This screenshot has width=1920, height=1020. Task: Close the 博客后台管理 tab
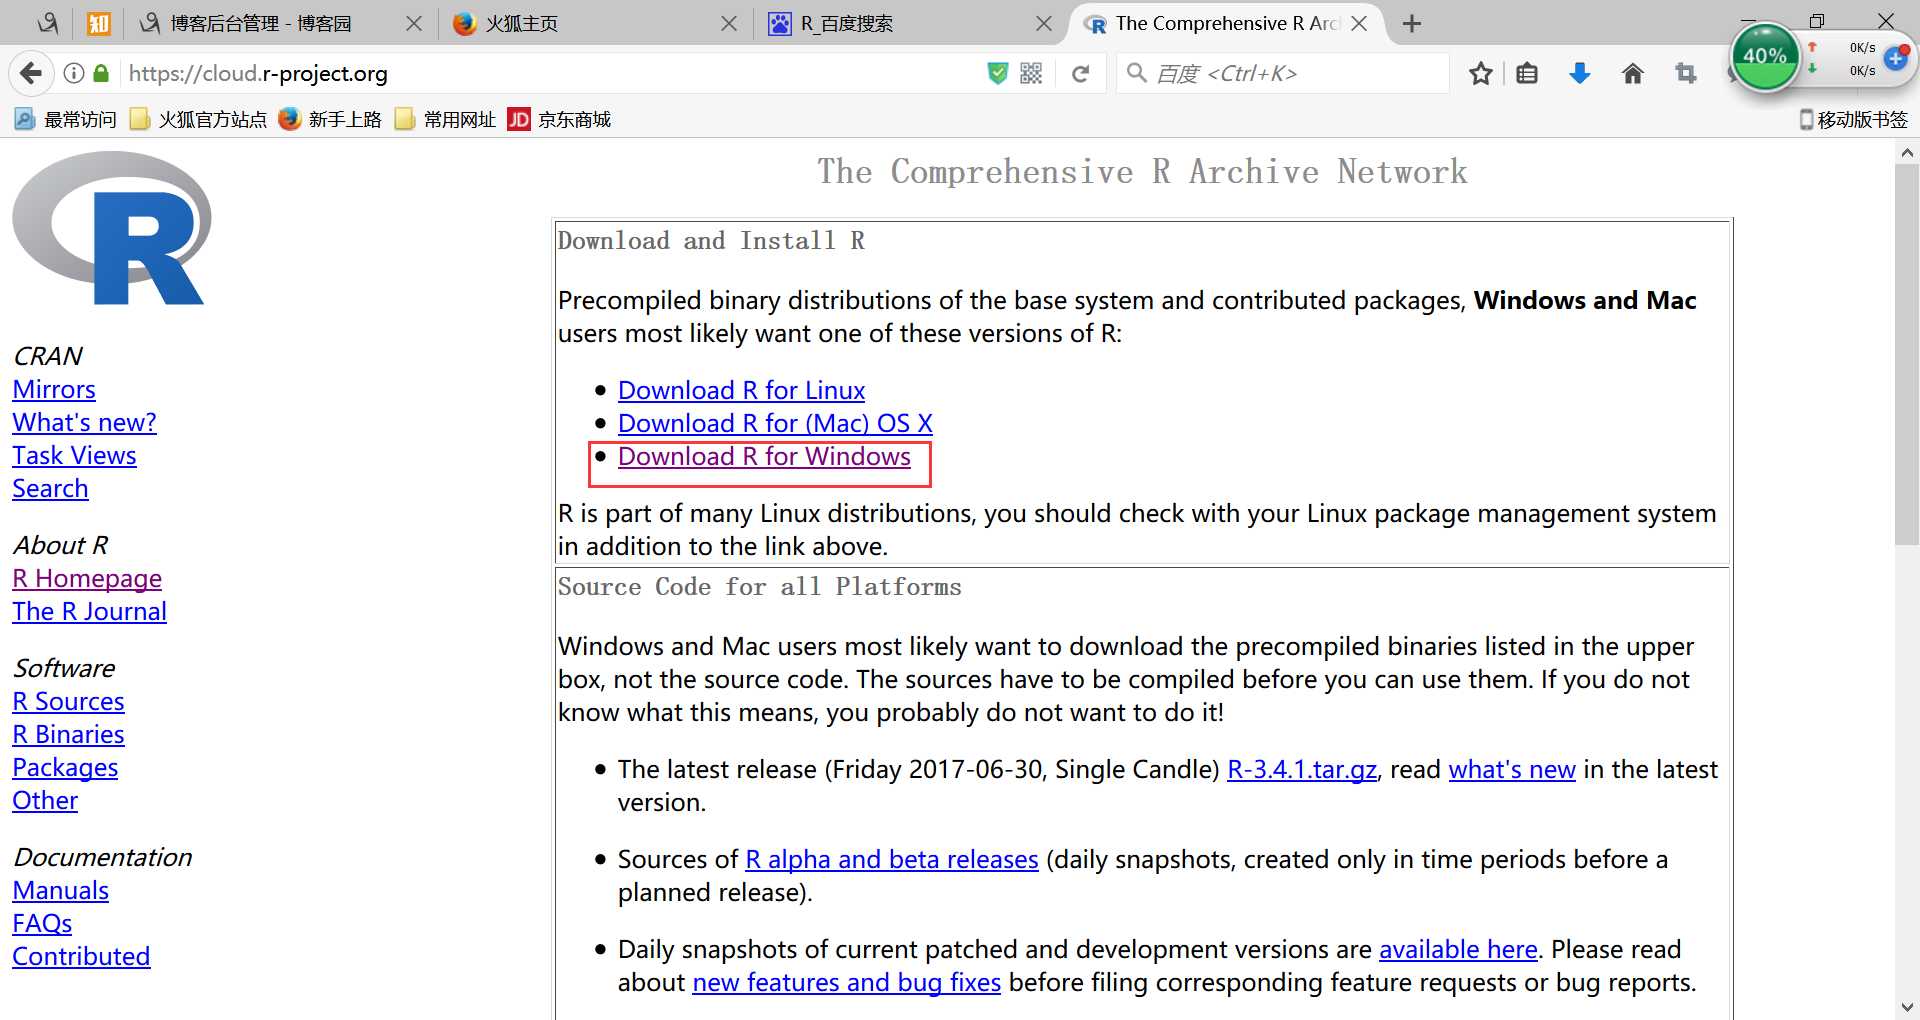pyautogui.click(x=413, y=23)
